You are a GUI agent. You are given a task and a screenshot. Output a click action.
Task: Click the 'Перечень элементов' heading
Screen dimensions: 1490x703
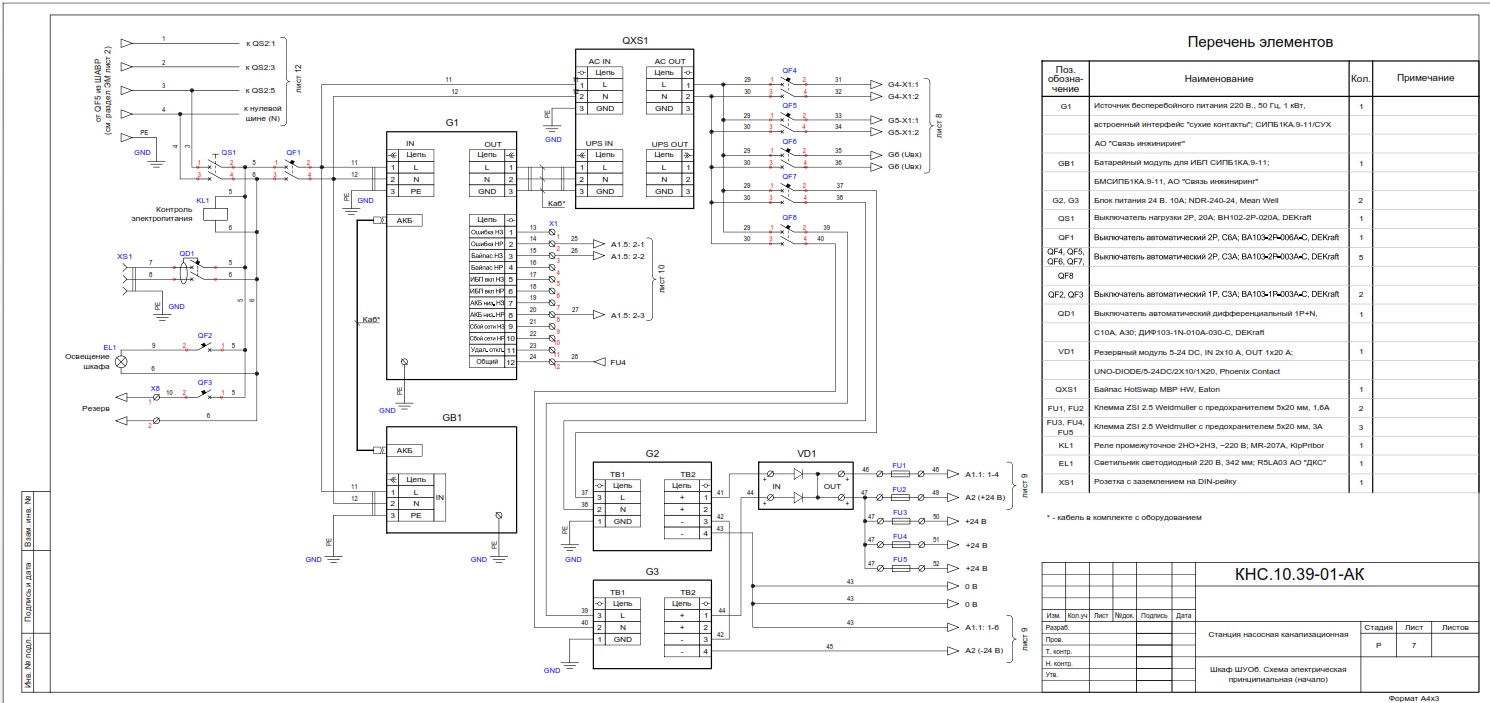pos(1260,42)
